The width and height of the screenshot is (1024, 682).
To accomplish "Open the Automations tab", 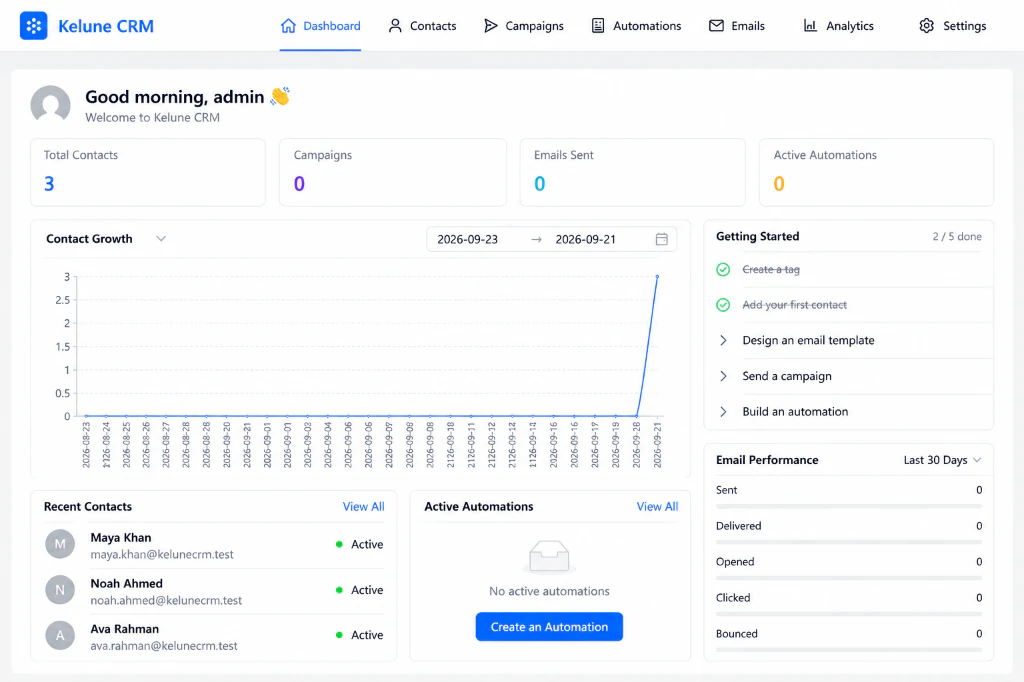I will (x=636, y=25).
